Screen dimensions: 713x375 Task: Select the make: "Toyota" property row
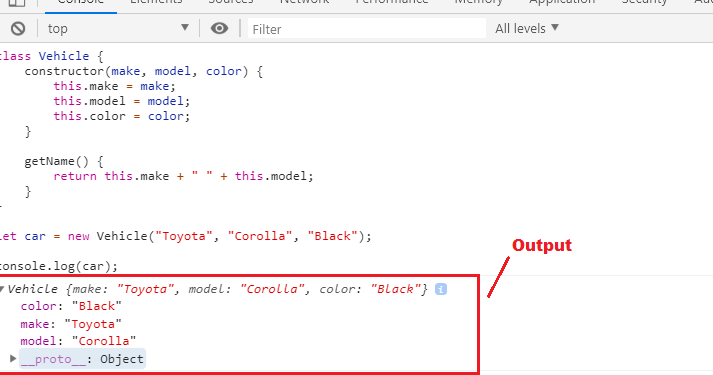pyautogui.click(x=71, y=324)
